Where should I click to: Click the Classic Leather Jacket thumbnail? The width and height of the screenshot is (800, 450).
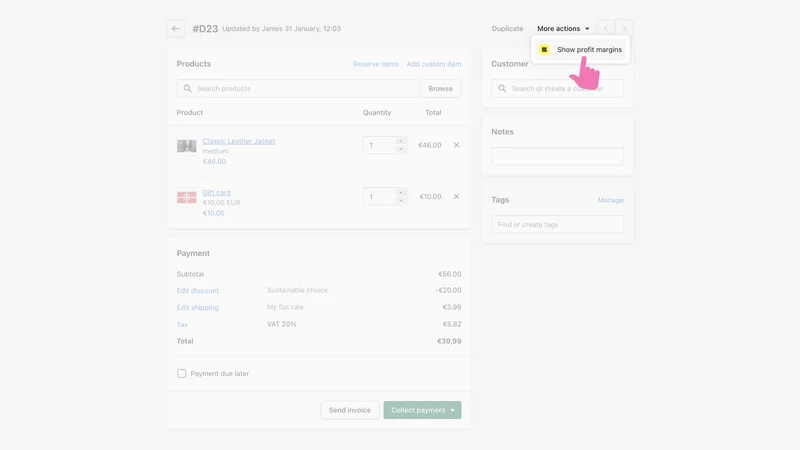click(x=186, y=146)
